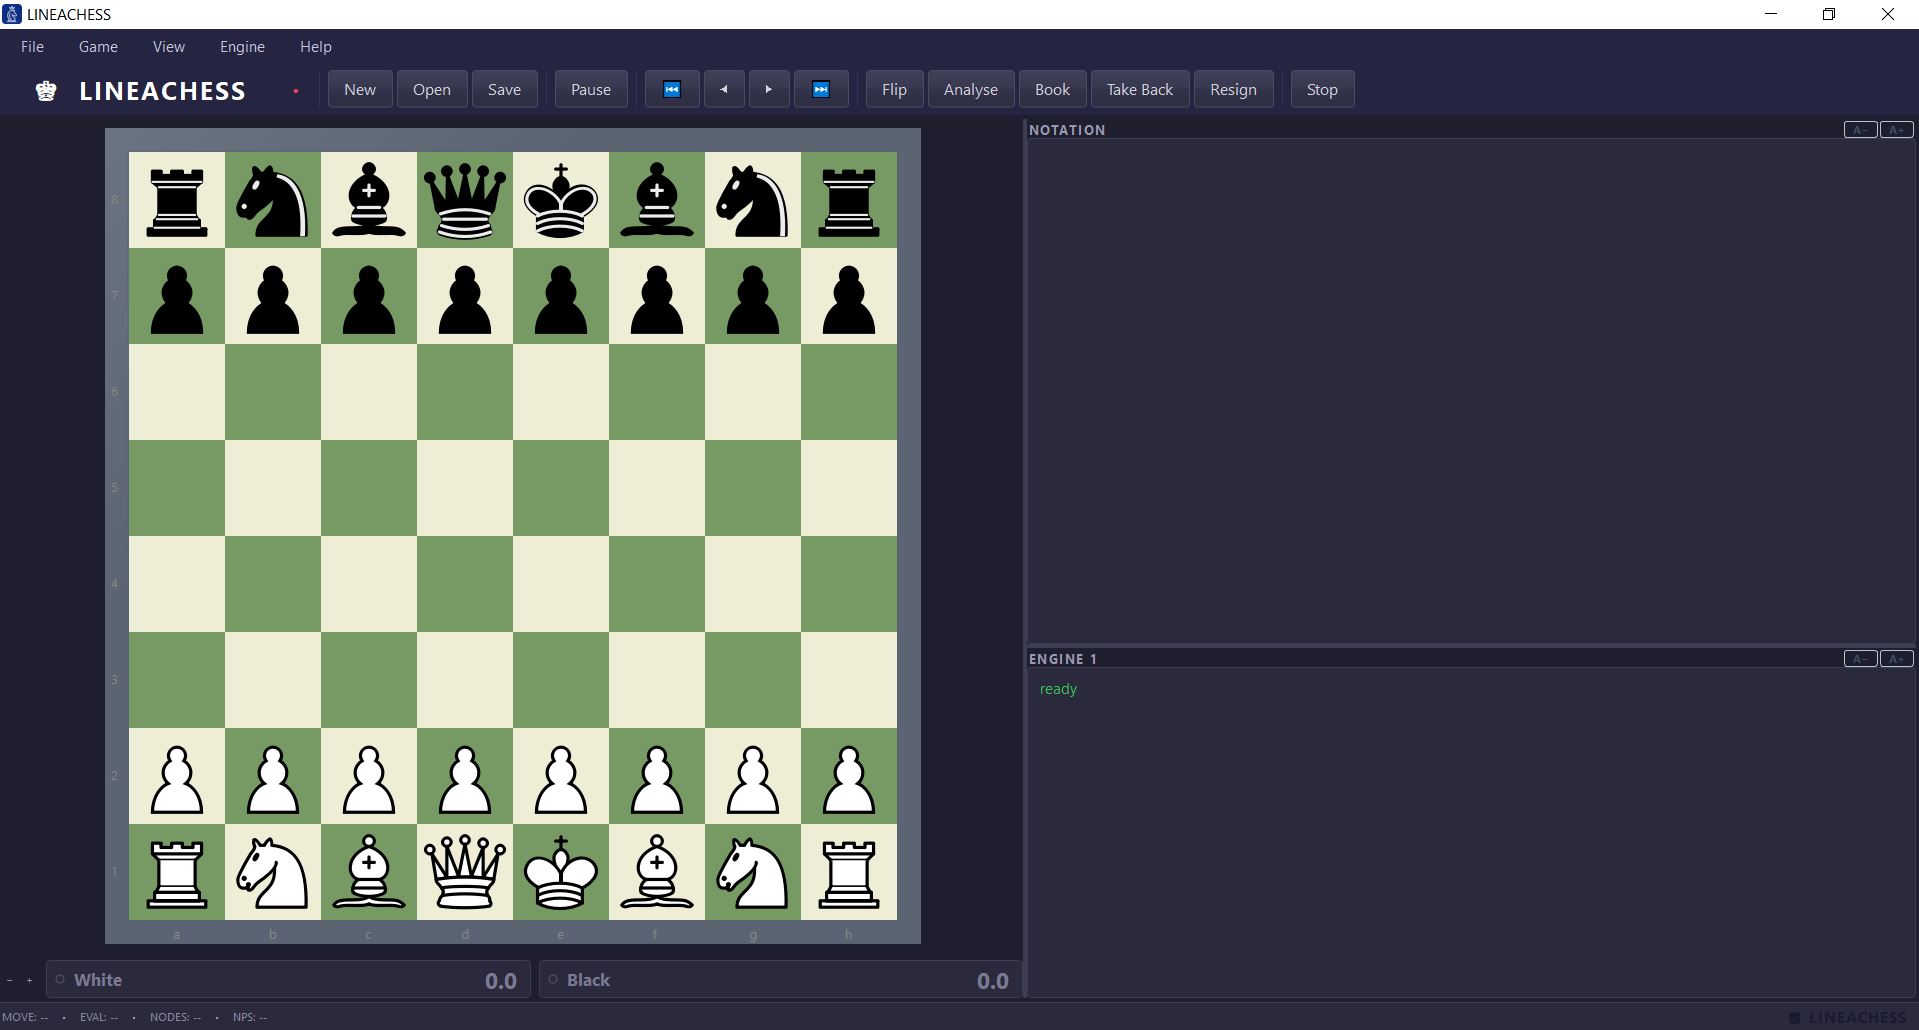Shrink Engine 1 text with its A- button
Screen dimensions: 1919x1030
pos(1859,658)
